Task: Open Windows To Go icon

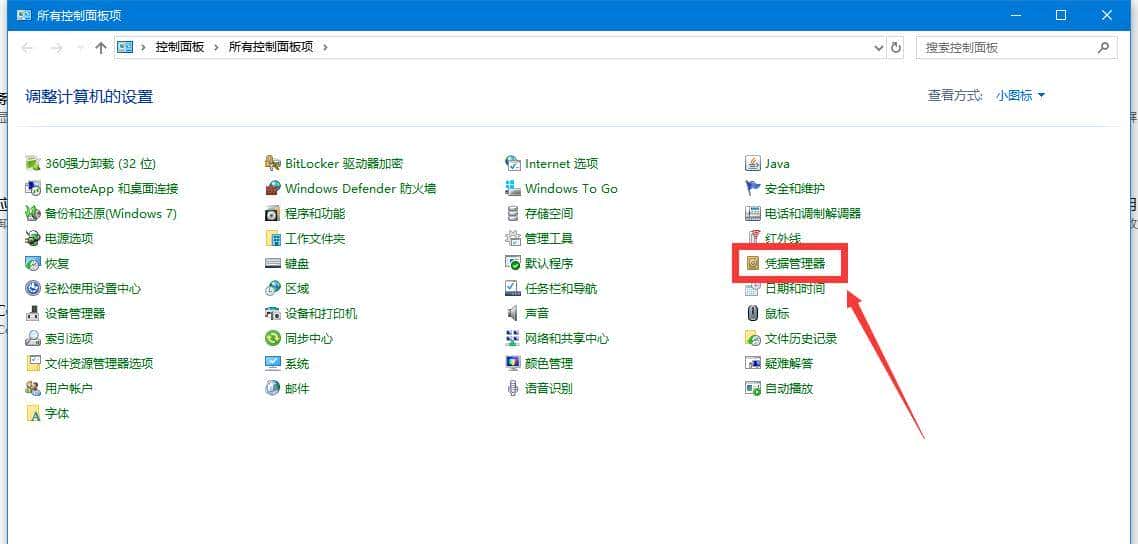Action: 513,189
